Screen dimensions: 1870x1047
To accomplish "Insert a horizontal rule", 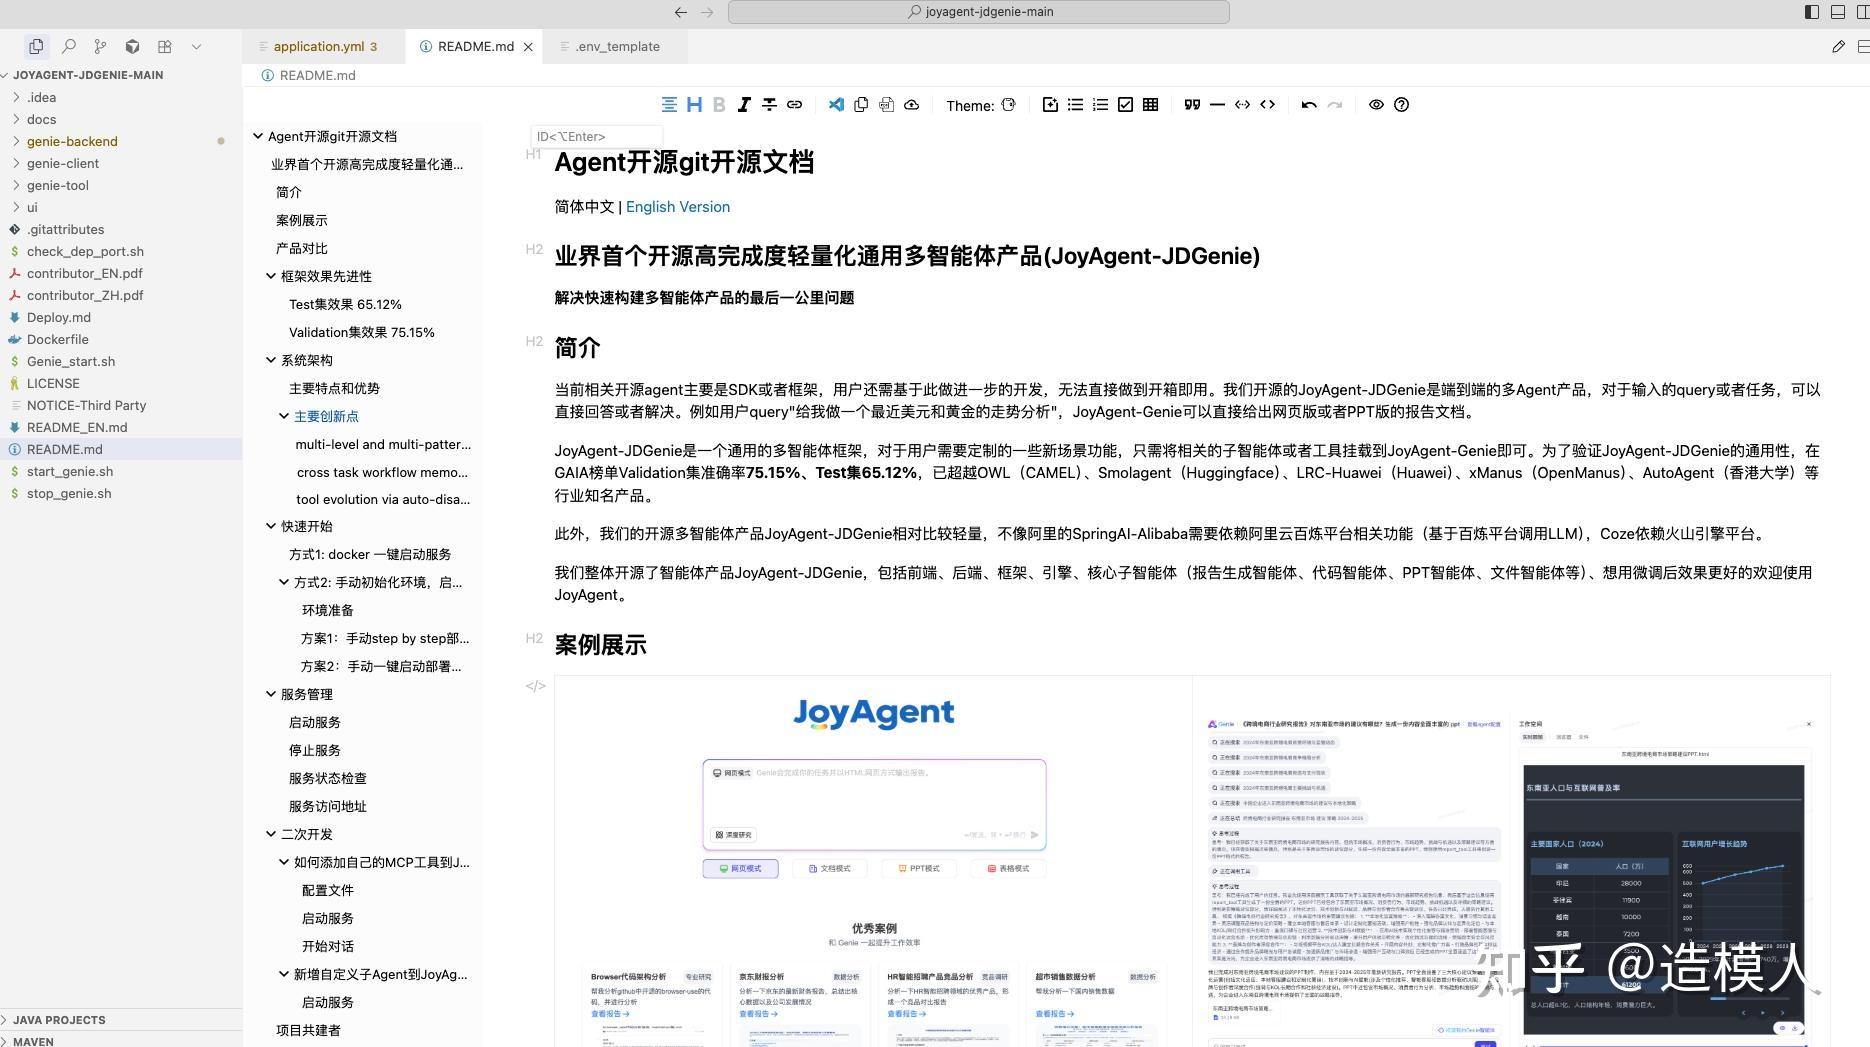I will 1217,104.
